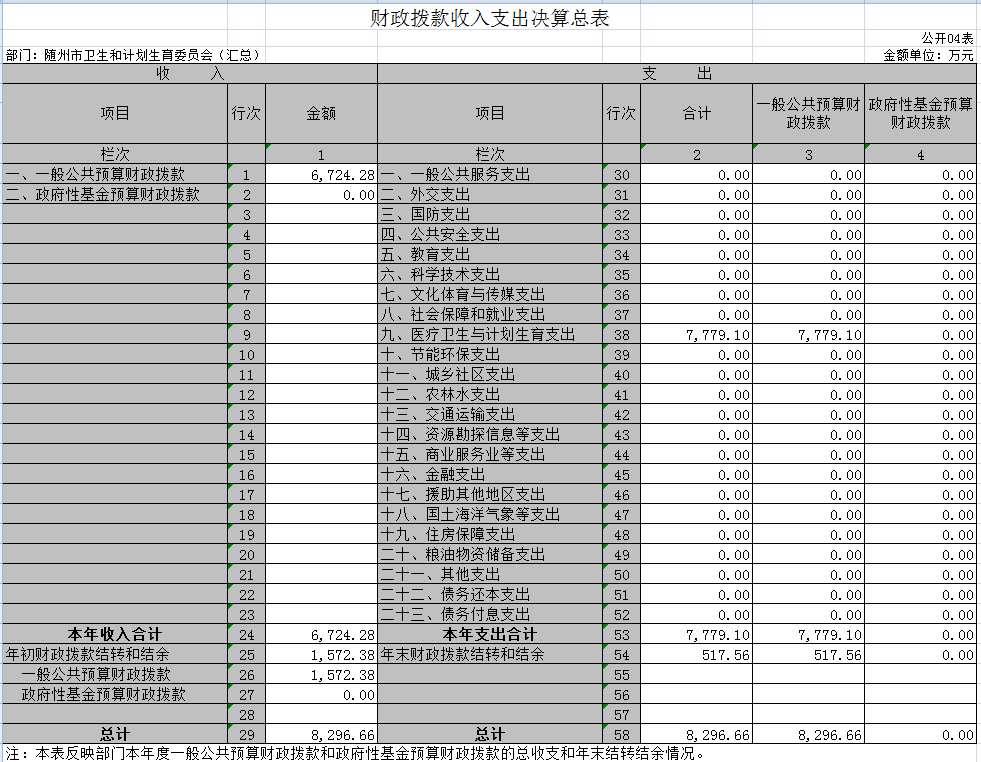981x762 pixels.
Task: Select the 支出 section header cell
Action: point(676,74)
